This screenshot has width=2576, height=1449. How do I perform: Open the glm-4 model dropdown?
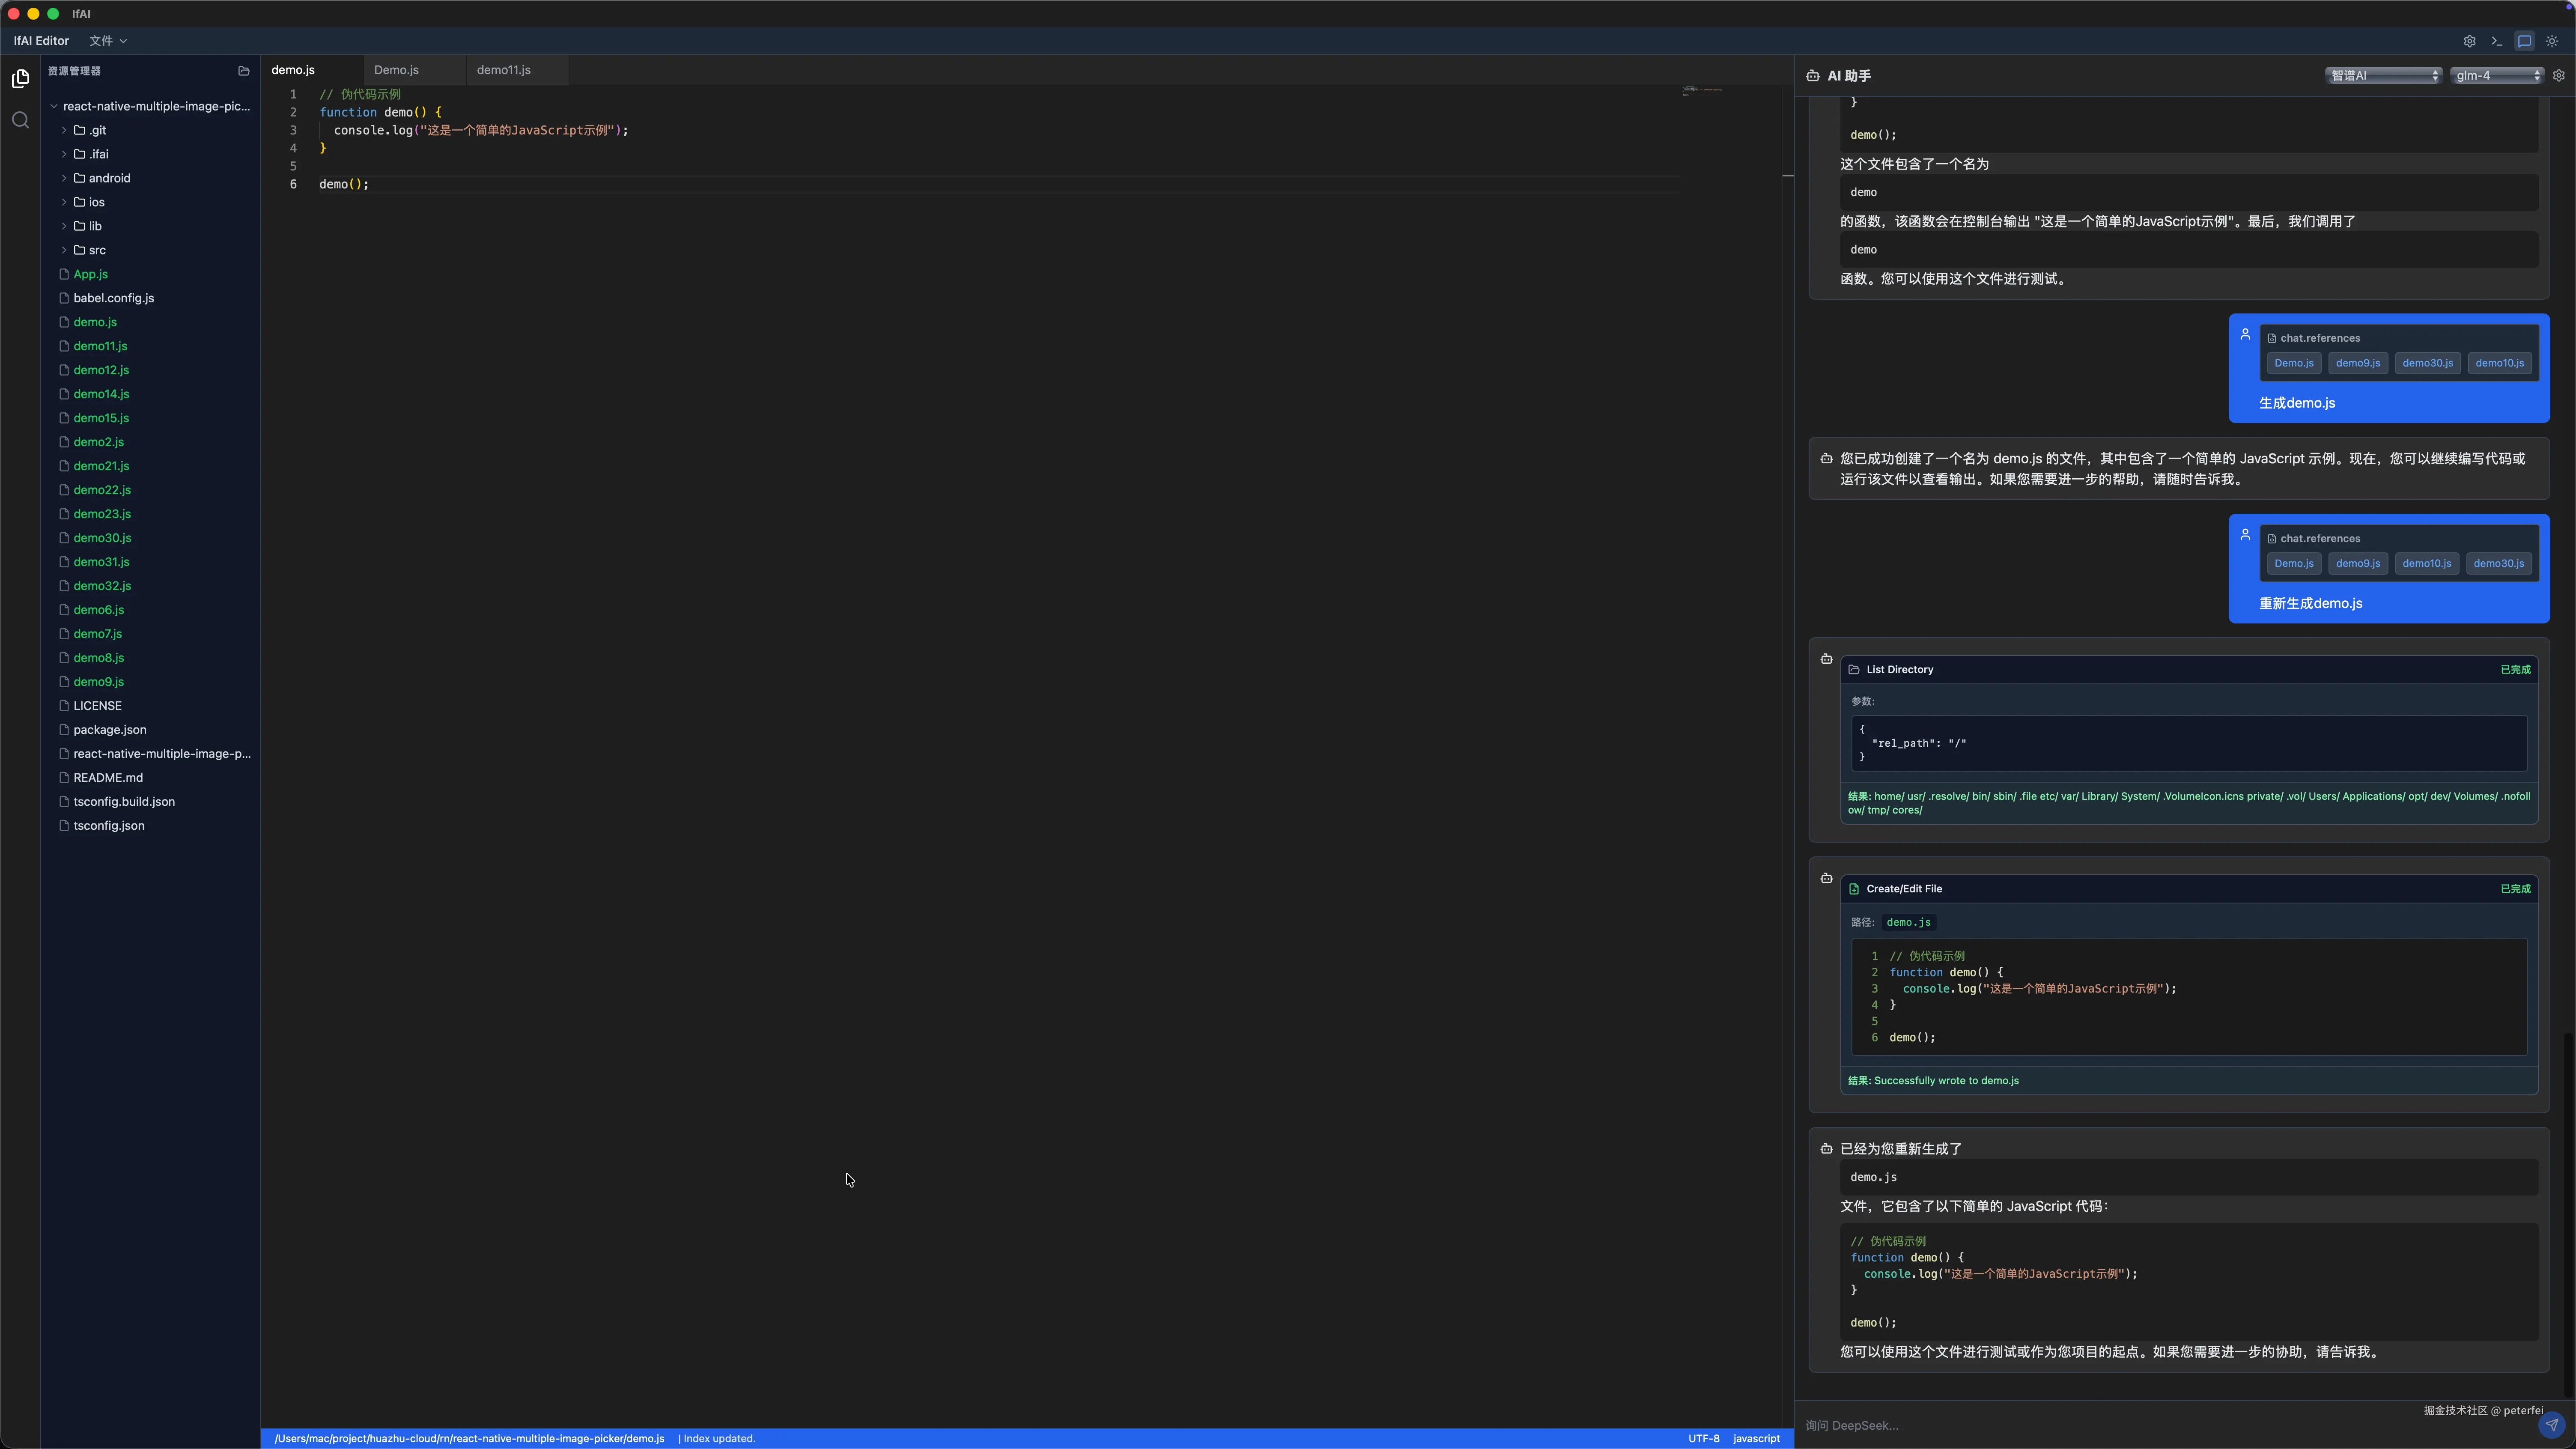[2497, 76]
